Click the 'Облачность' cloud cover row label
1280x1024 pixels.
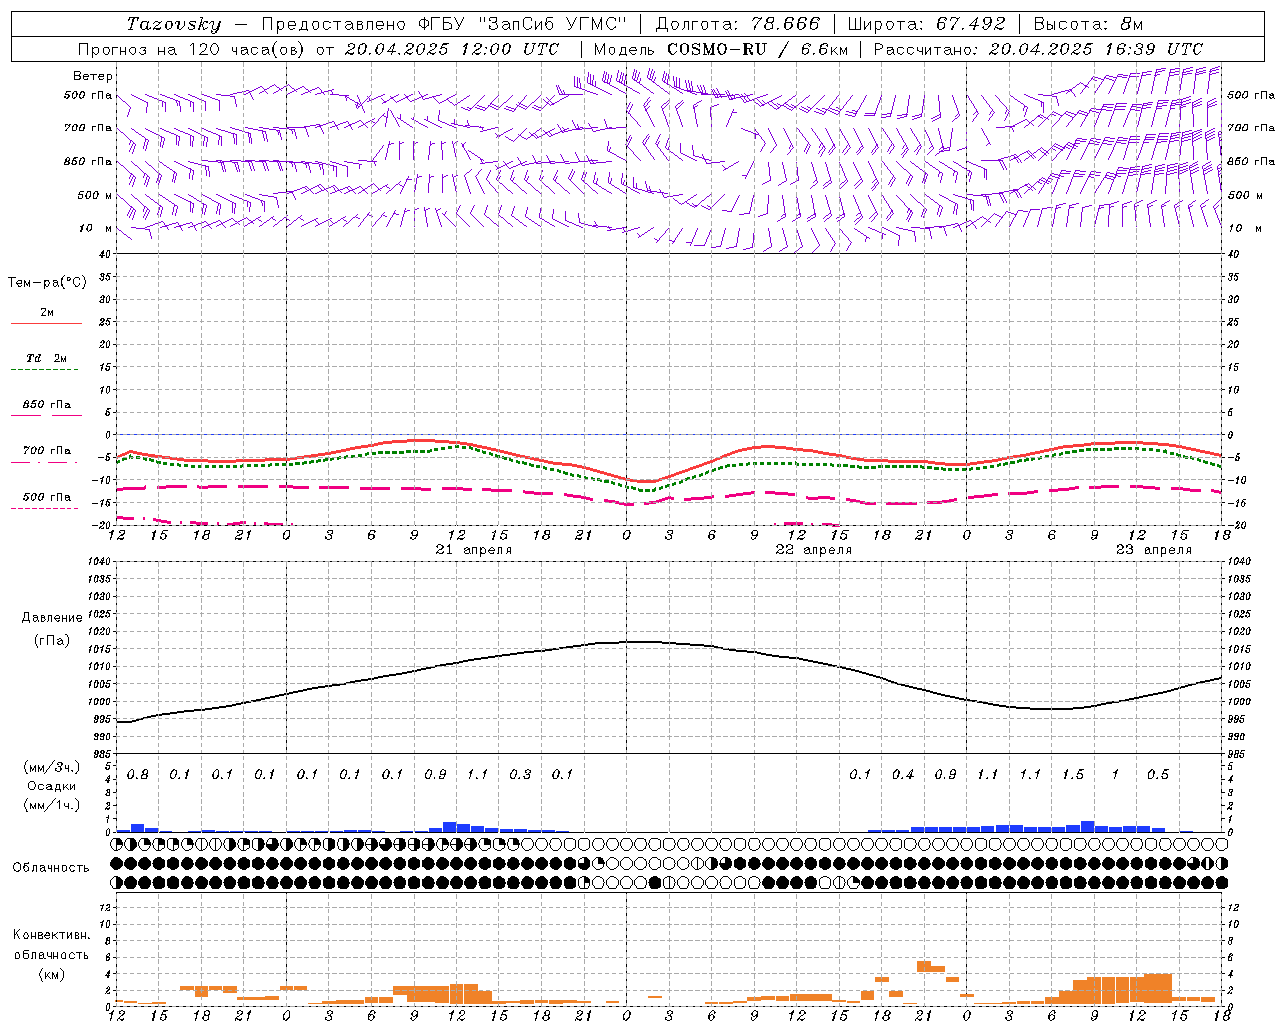coord(51,868)
